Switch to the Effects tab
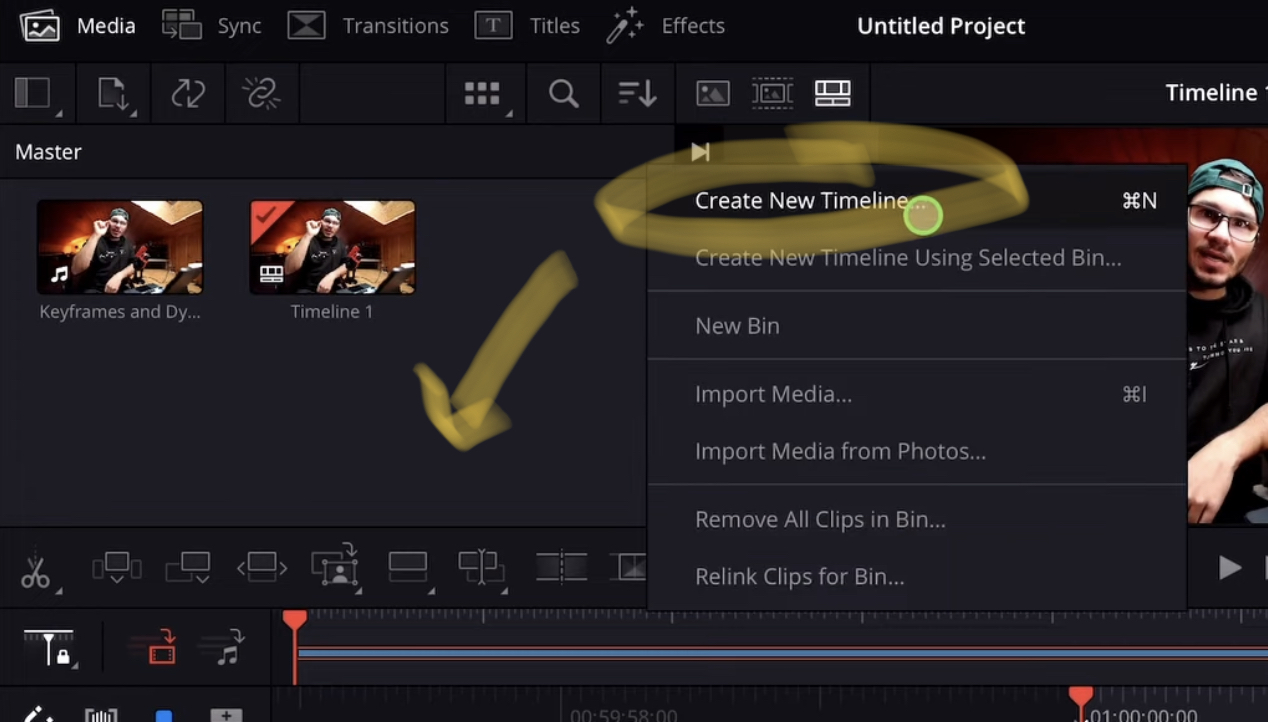 [x=666, y=26]
